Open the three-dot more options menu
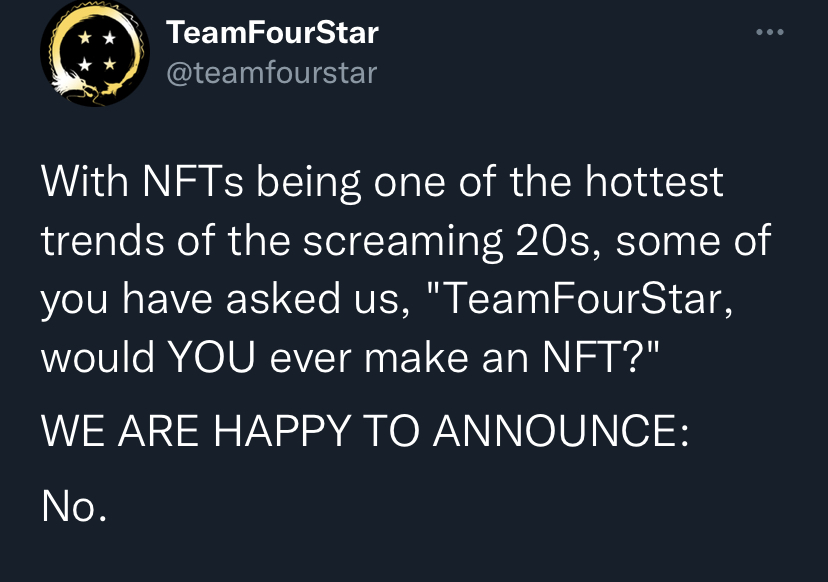This screenshot has height=582, width=828. pos(769,32)
